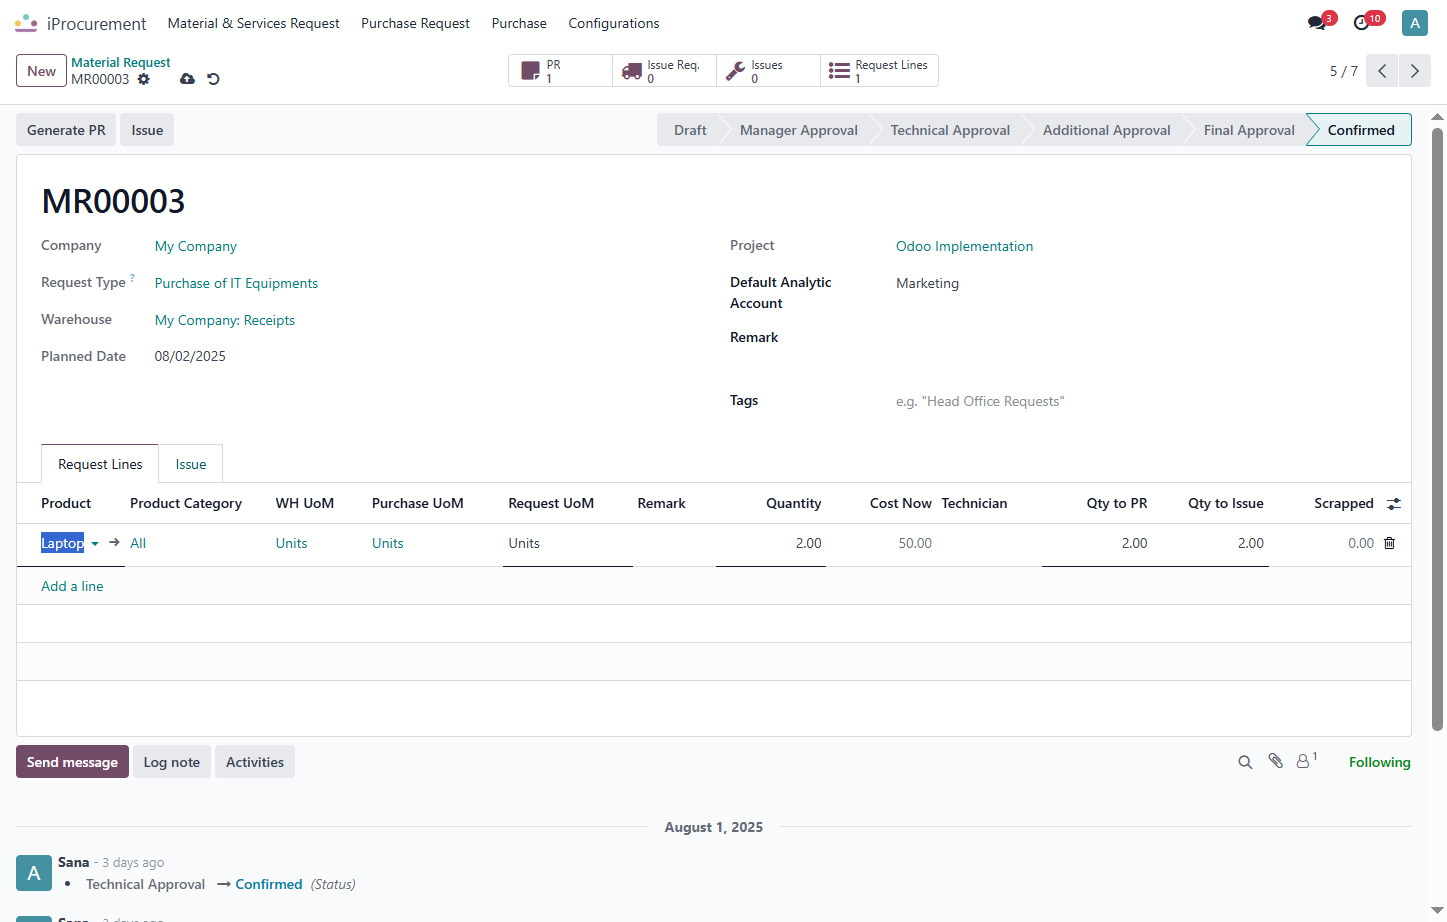Expand the Laptop product dropdown arrow
Viewport: 1447px width, 922px height.
pos(95,544)
